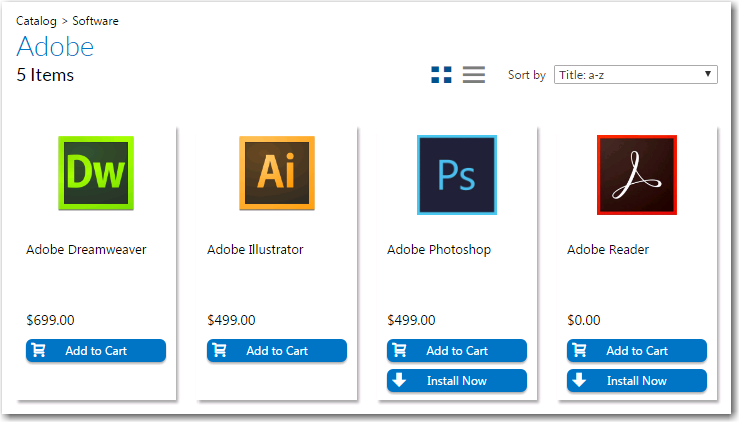Add Adobe Illustrator to cart
This screenshot has width=739, height=422.
tap(277, 351)
